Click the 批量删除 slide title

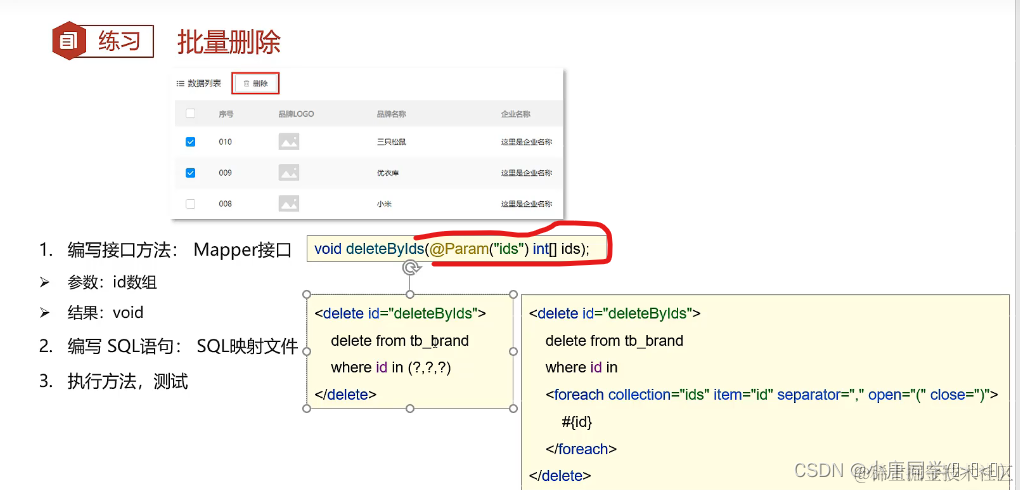point(229,42)
